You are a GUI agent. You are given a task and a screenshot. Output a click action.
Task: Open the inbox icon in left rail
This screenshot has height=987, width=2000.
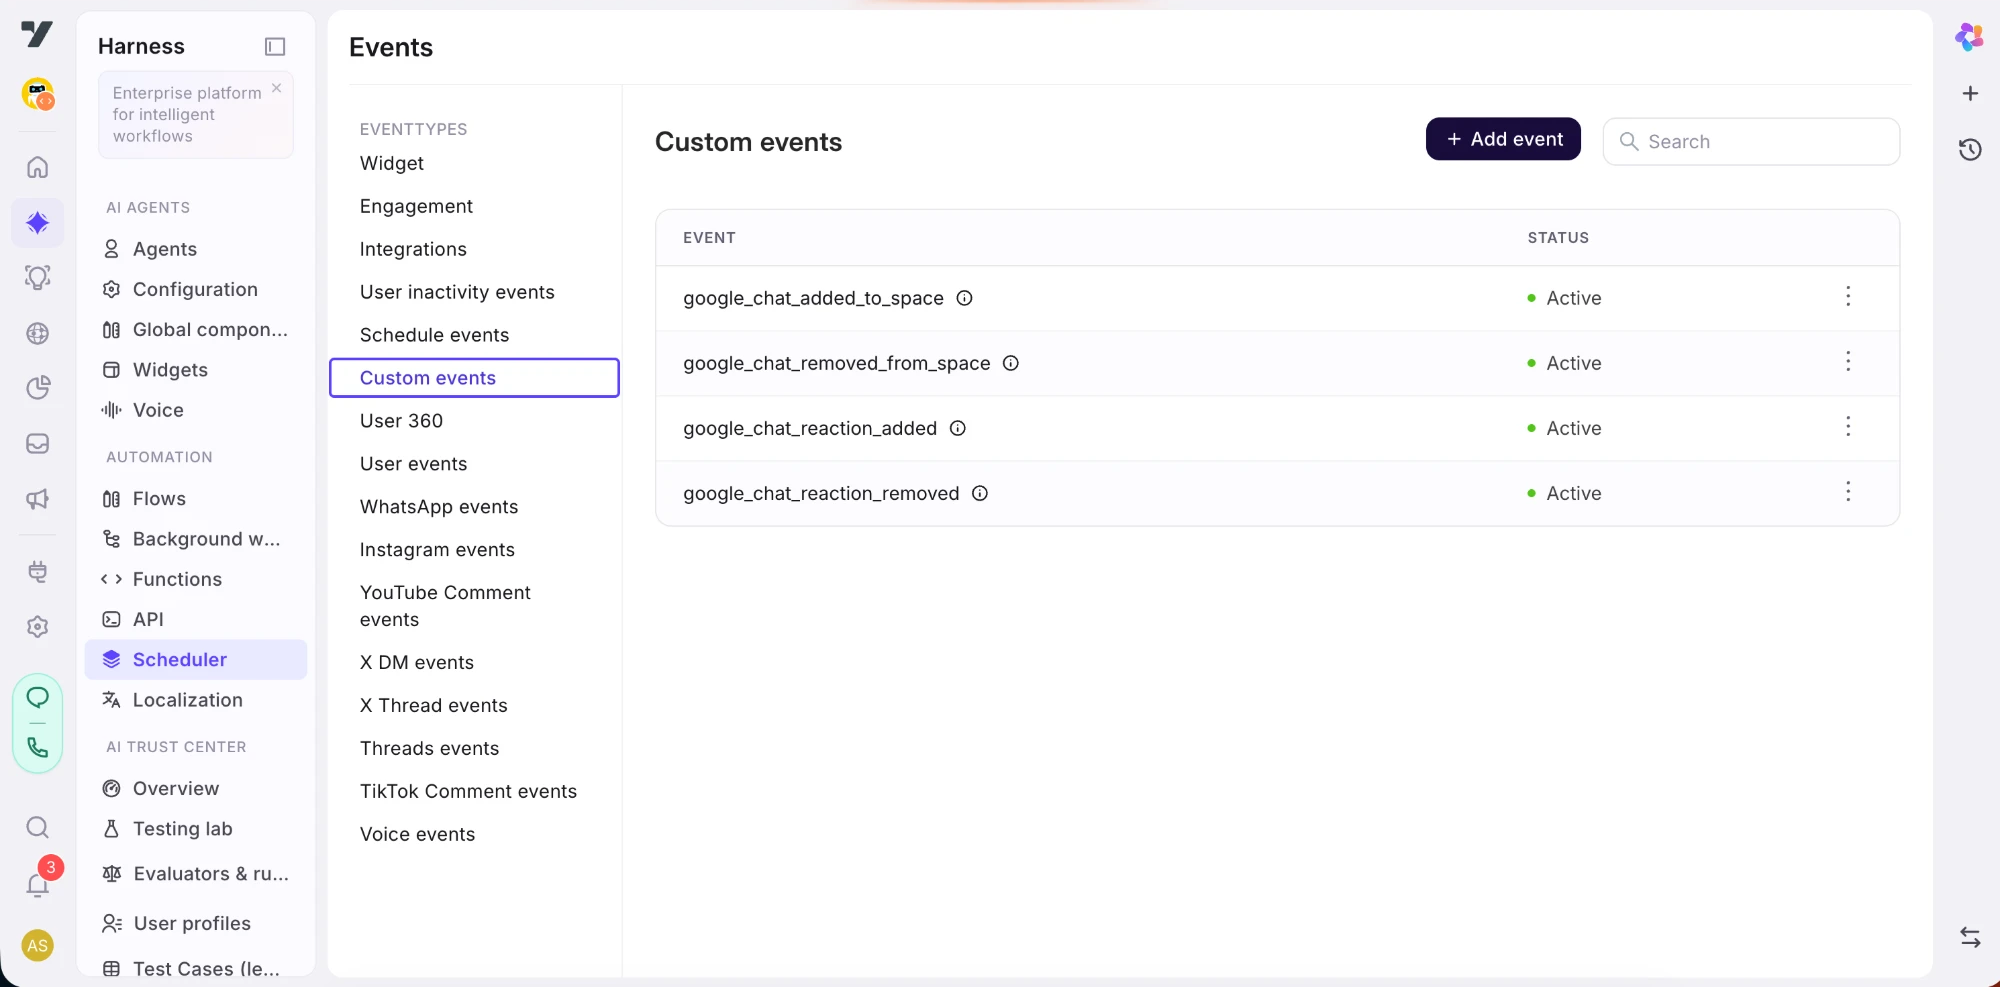[38, 443]
